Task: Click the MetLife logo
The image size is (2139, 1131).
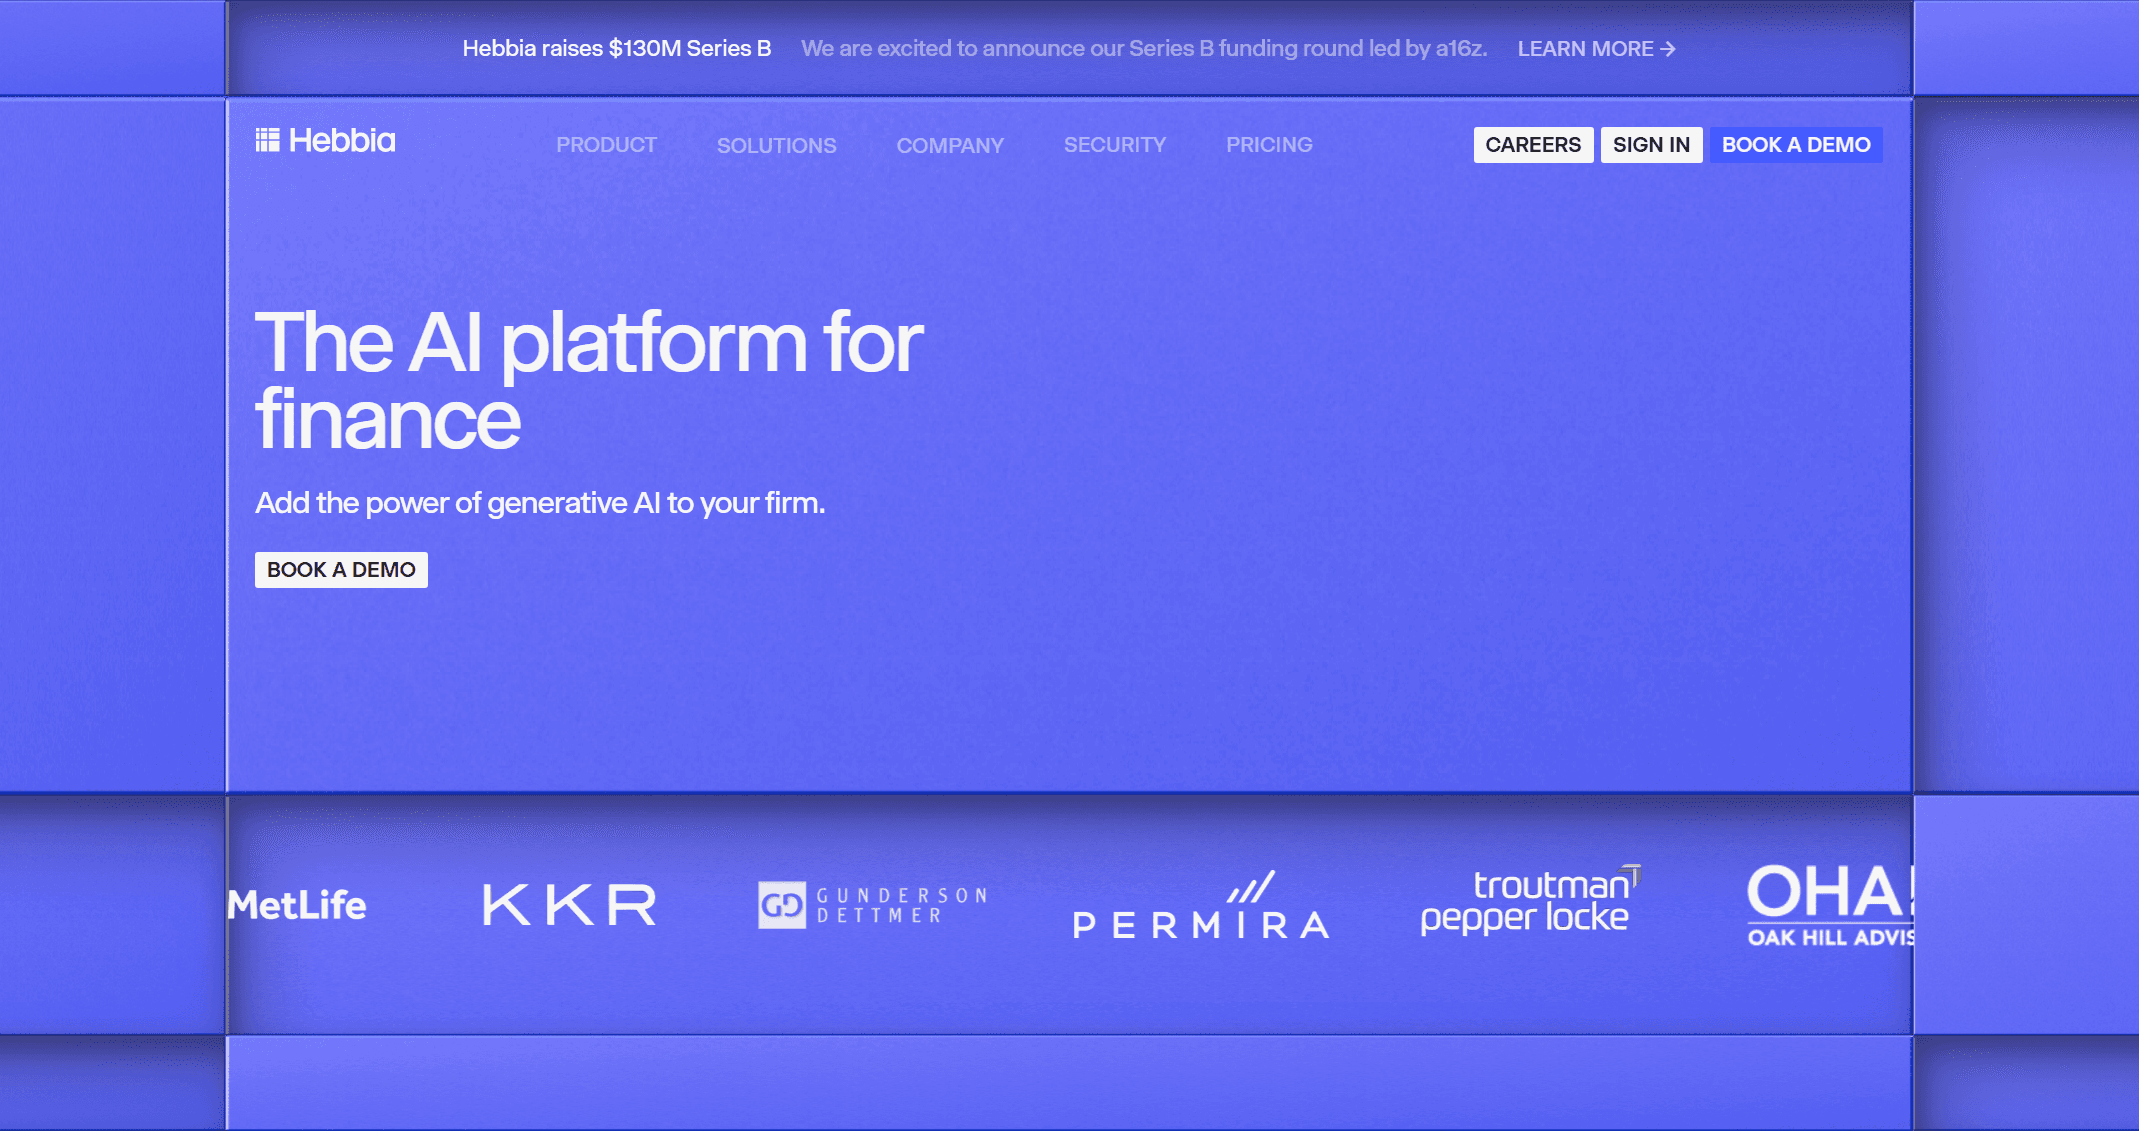Action: click(x=297, y=905)
